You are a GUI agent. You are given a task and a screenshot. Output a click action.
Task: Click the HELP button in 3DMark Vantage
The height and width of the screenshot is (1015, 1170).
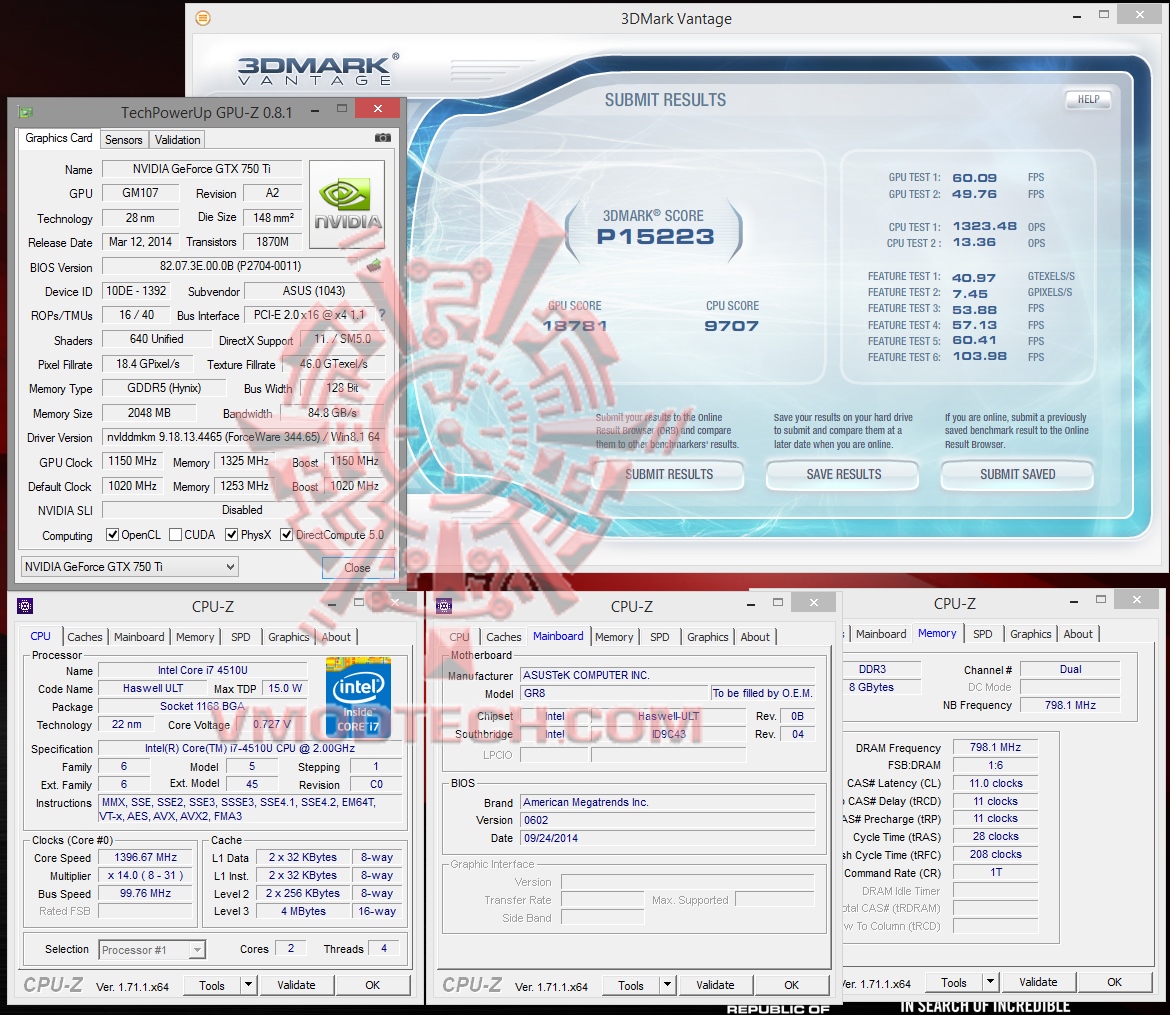point(1088,99)
